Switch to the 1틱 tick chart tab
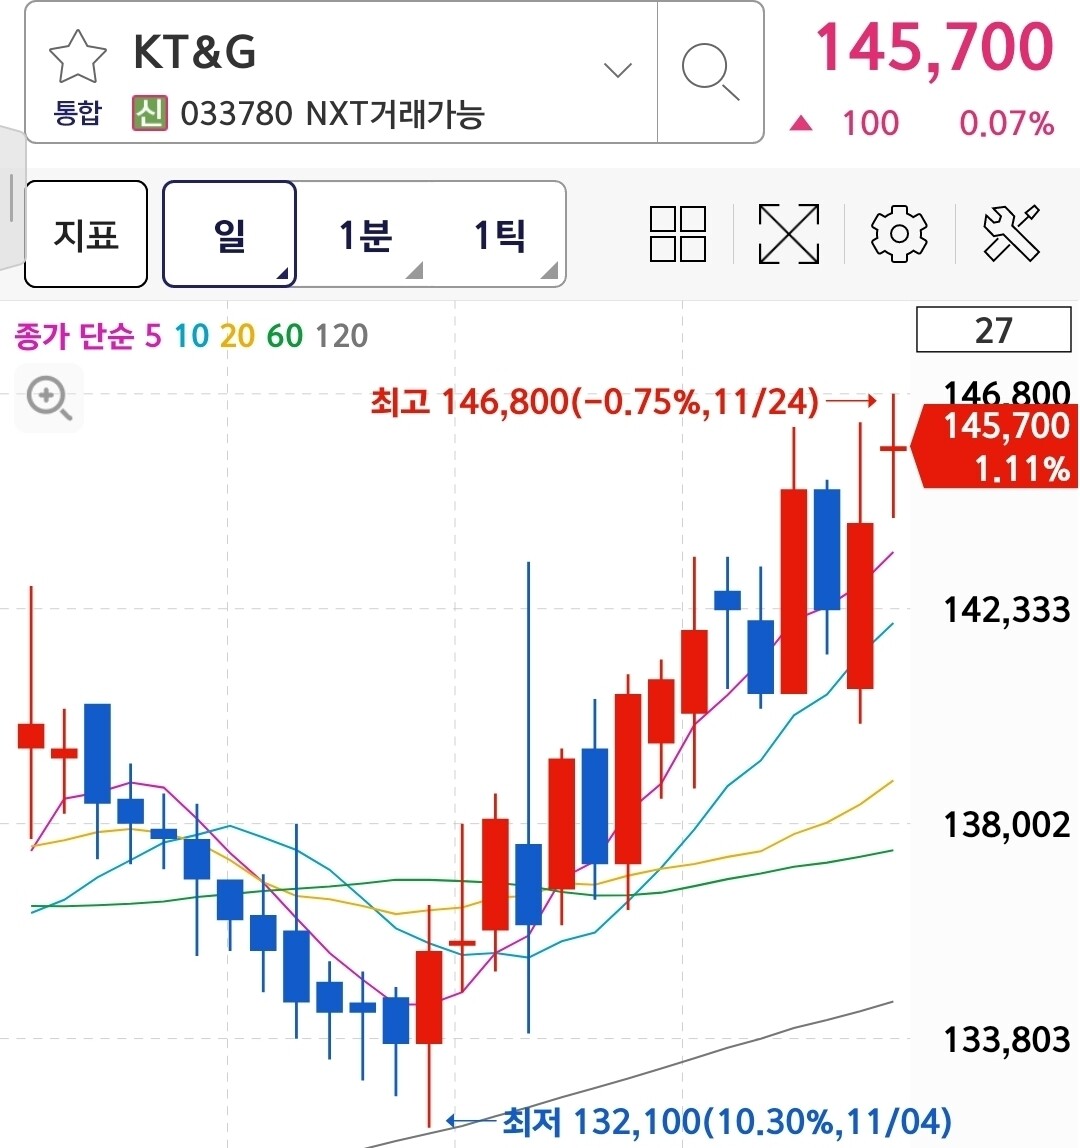Screen dimensions: 1080x1148 click(499, 234)
